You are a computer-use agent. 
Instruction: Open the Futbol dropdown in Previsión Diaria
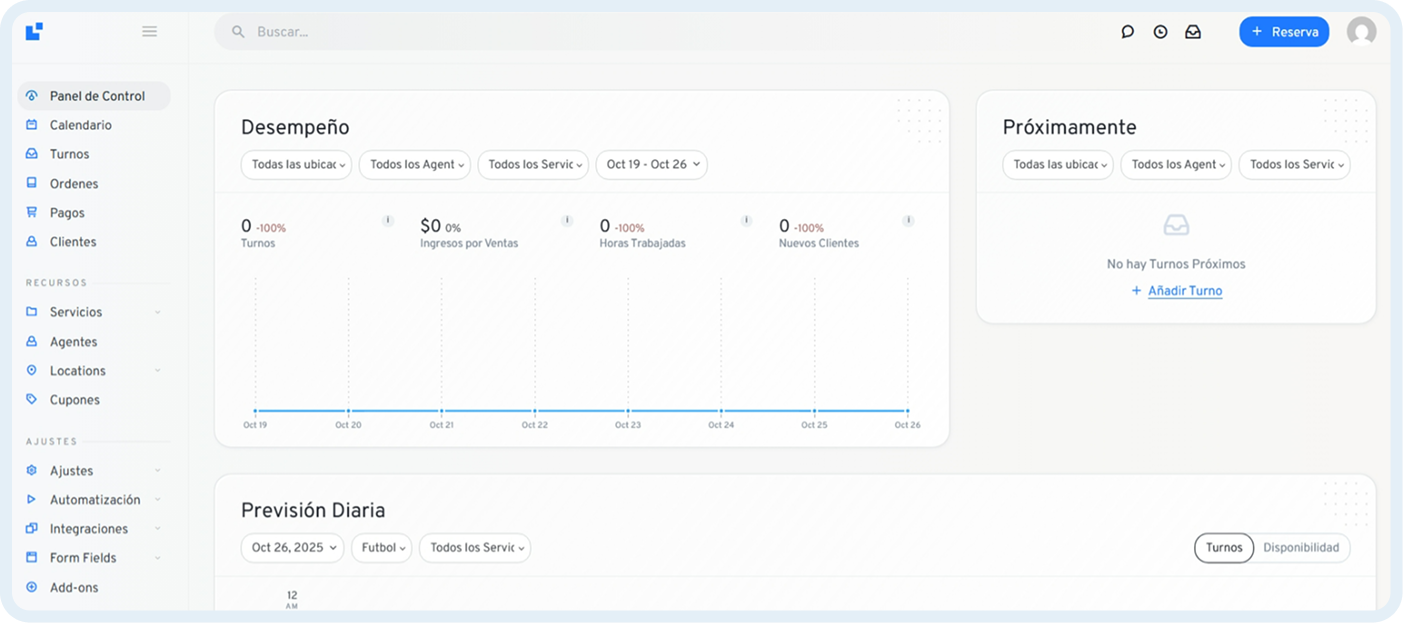pos(382,548)
